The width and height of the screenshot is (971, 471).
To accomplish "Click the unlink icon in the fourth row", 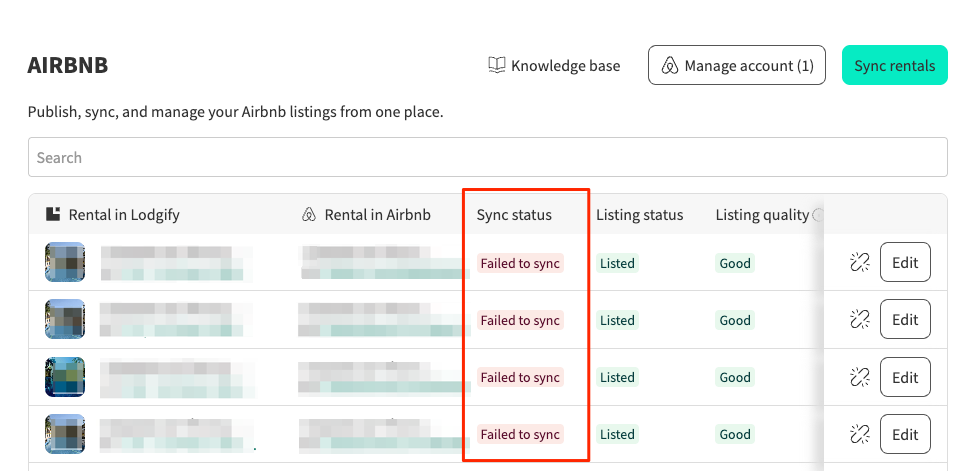I will point(859,434).
